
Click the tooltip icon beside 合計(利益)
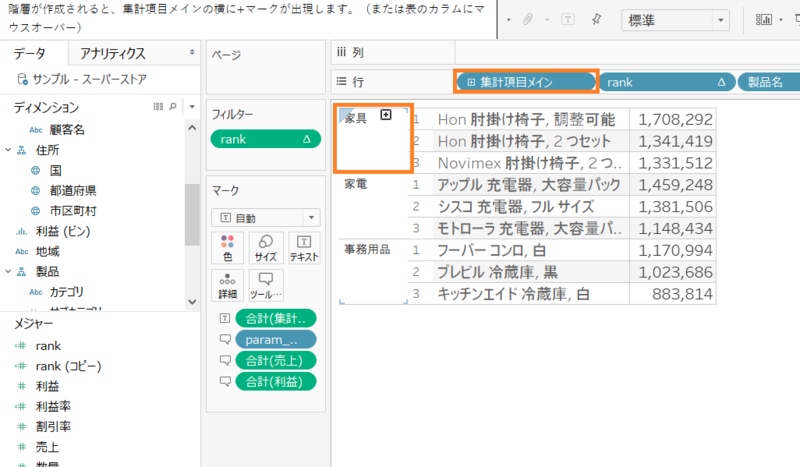(x=224, y=381)
